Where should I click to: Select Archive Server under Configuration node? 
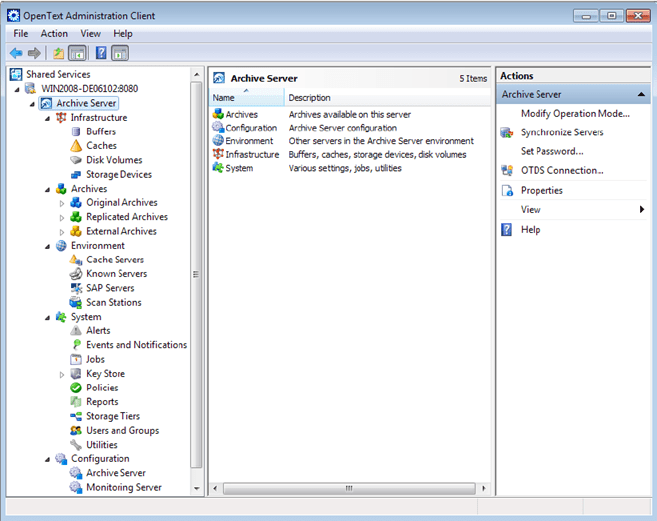[116, 473]
